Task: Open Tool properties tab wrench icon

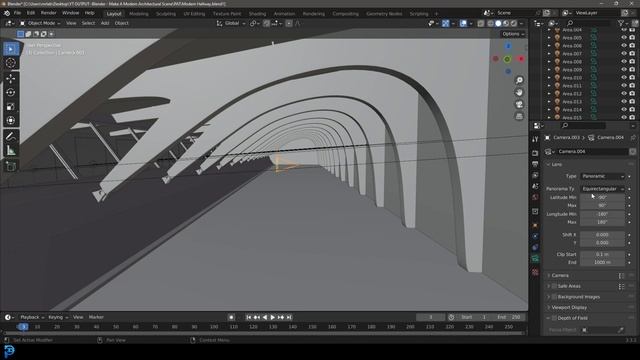Action: 535,140
